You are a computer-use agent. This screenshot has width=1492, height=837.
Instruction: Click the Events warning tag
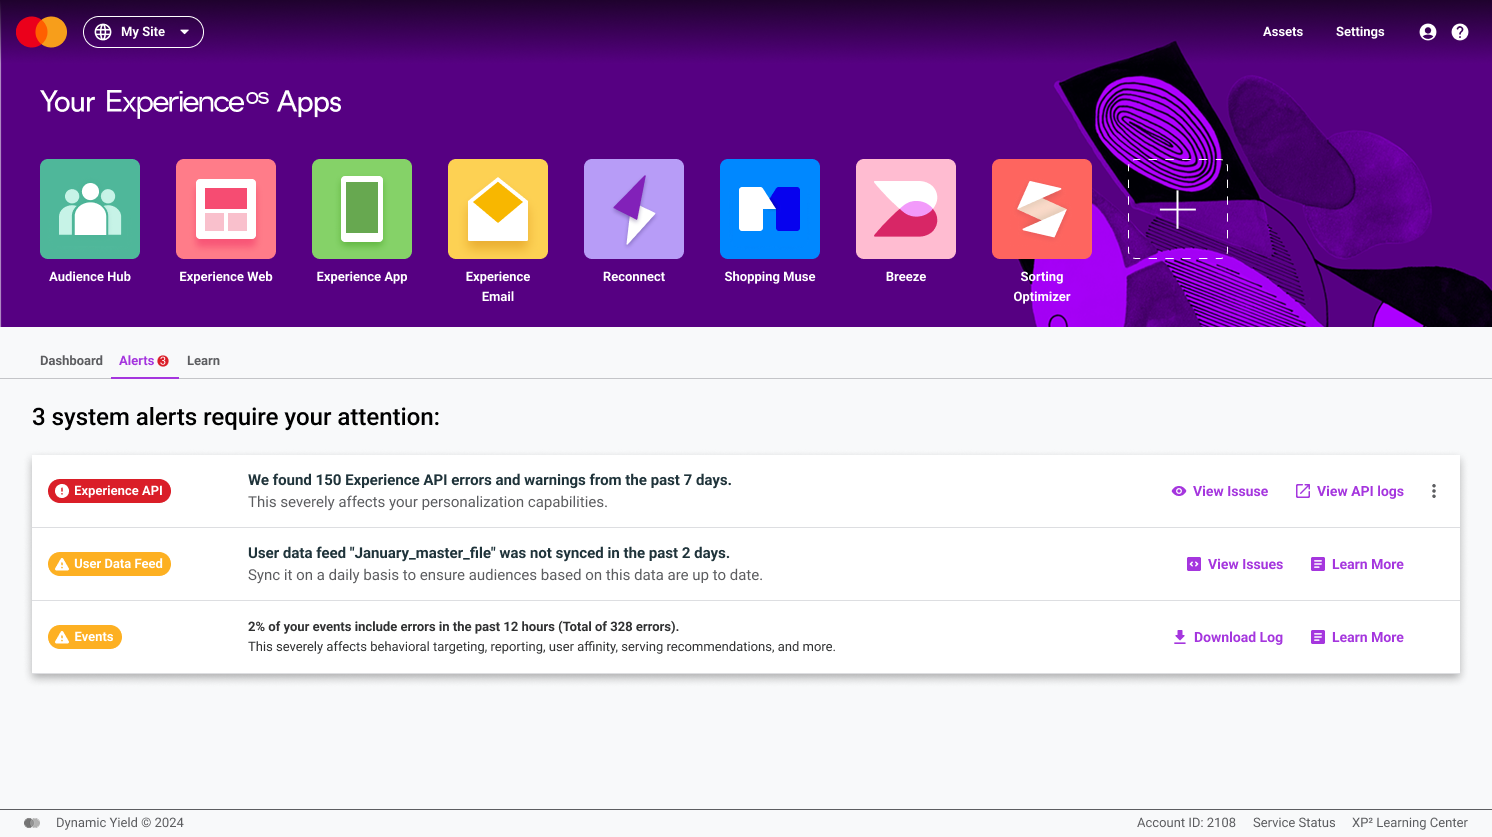pyautogui.click(x=85, y=637)
